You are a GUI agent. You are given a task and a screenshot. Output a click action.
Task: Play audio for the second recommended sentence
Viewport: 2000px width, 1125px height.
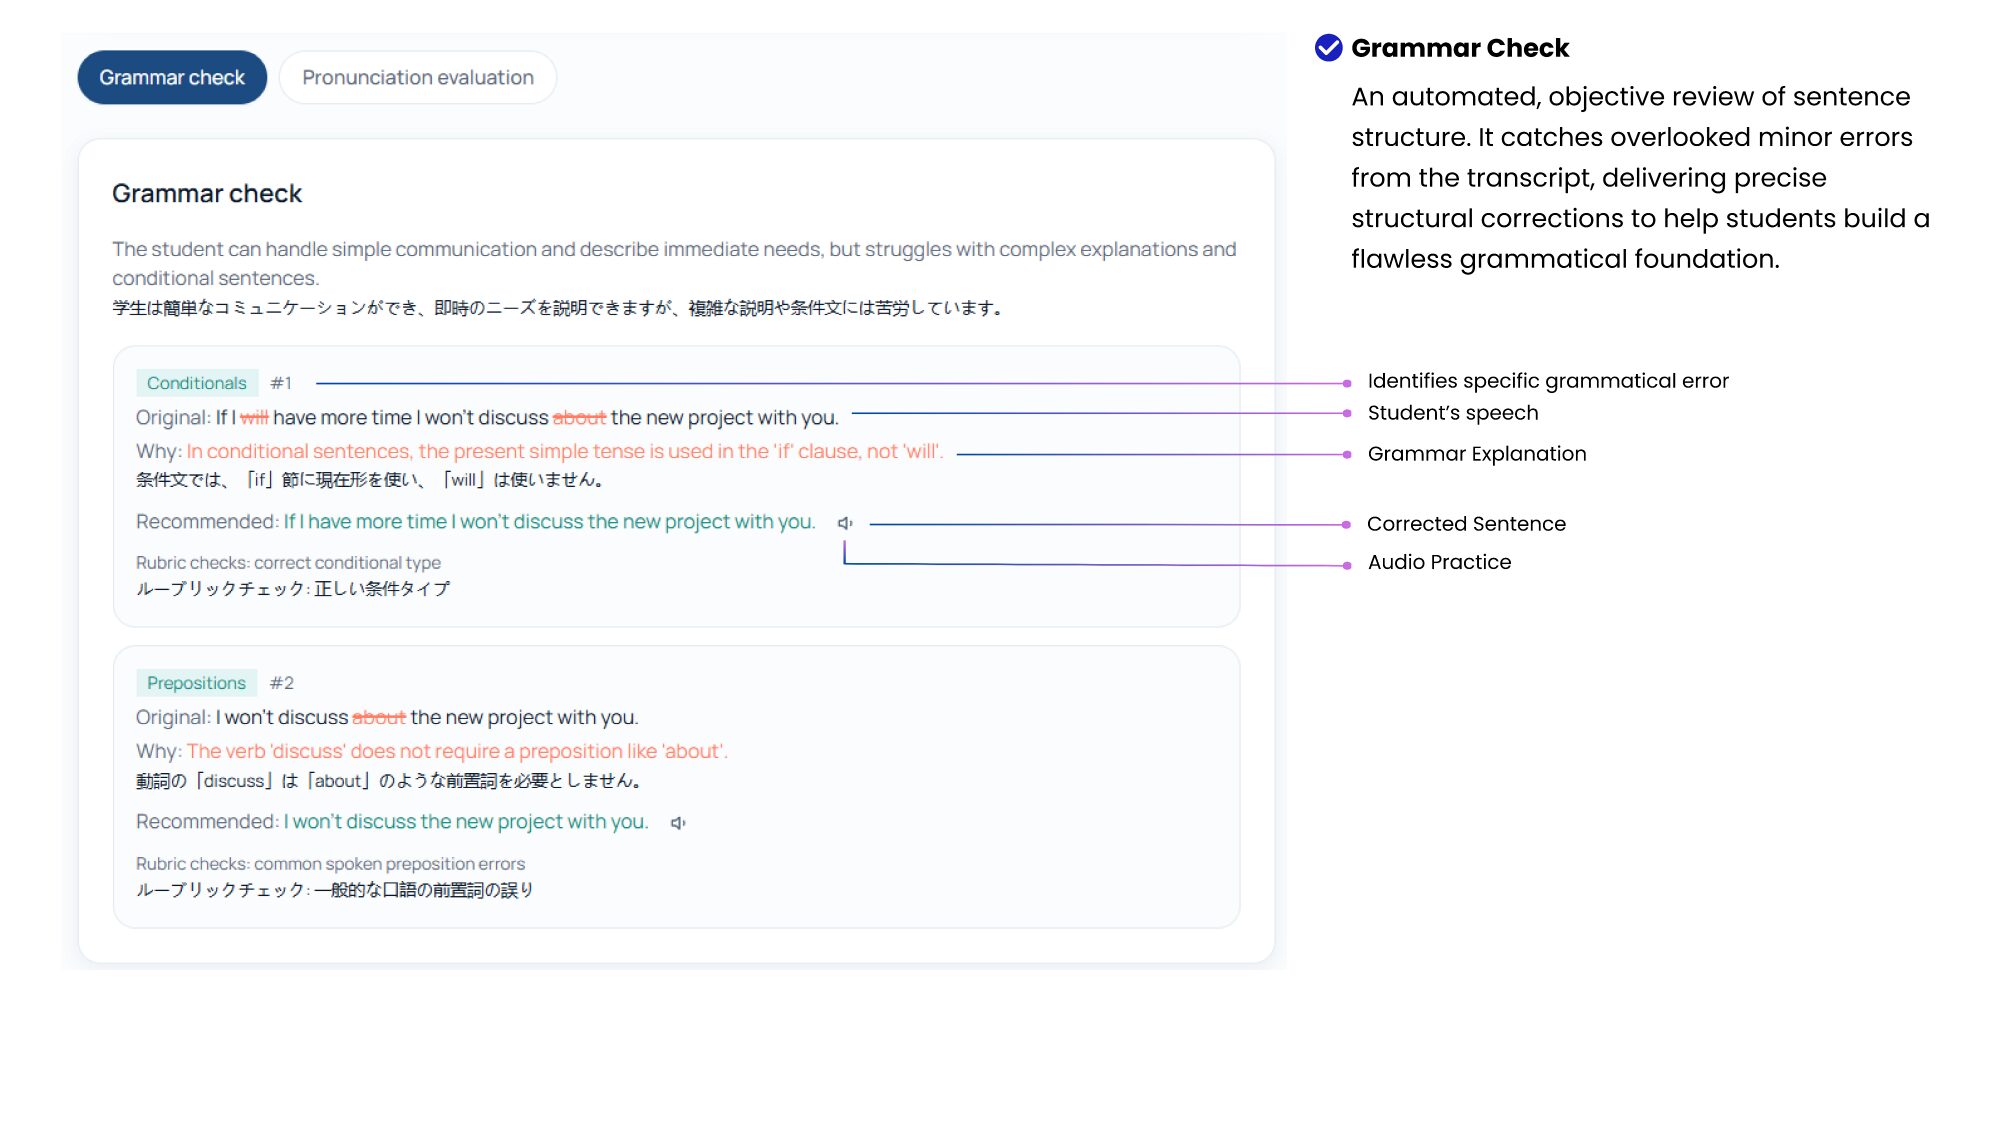[x=678, y=823]
